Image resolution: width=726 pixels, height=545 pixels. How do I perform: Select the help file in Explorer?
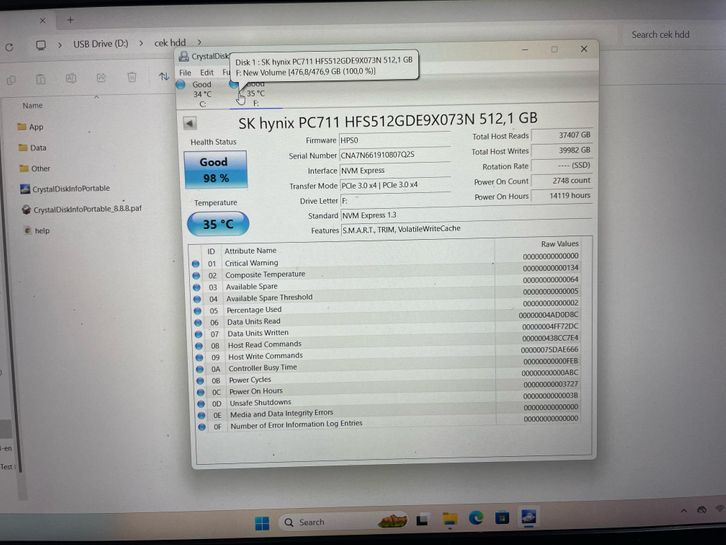[37, 231]
